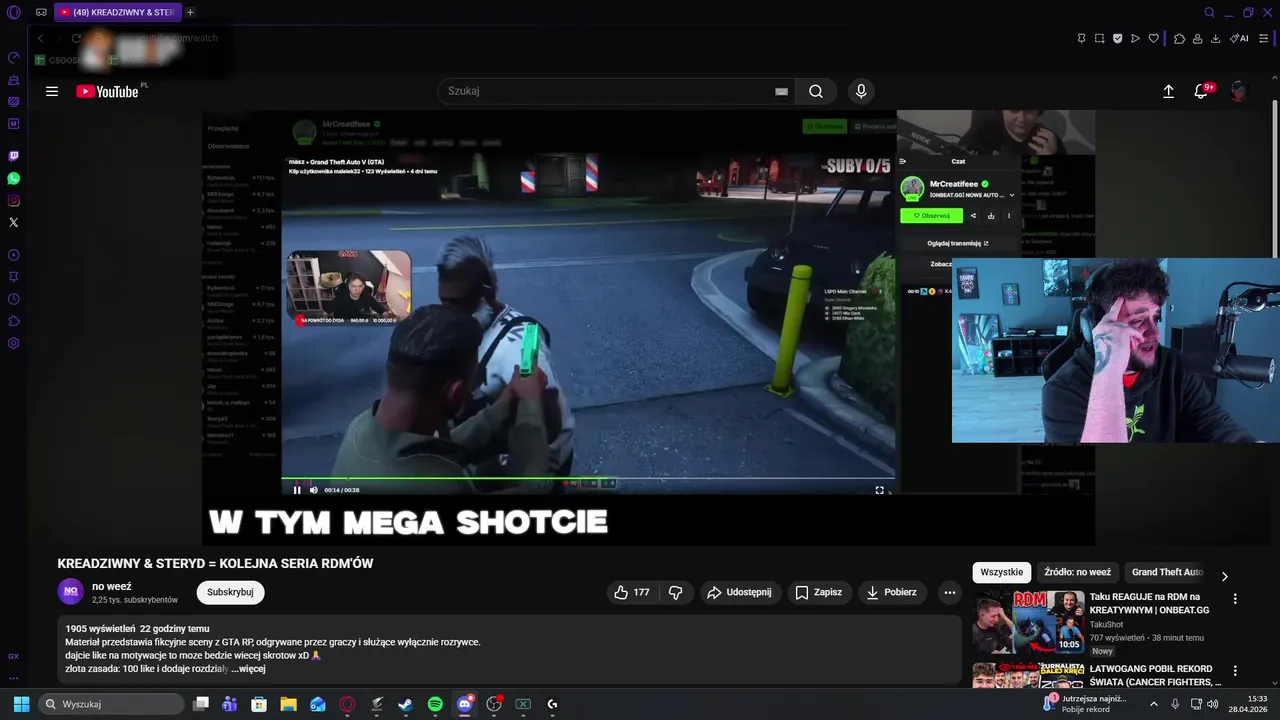Add the page to bookmarks heart

click(x=1153, y=39)
